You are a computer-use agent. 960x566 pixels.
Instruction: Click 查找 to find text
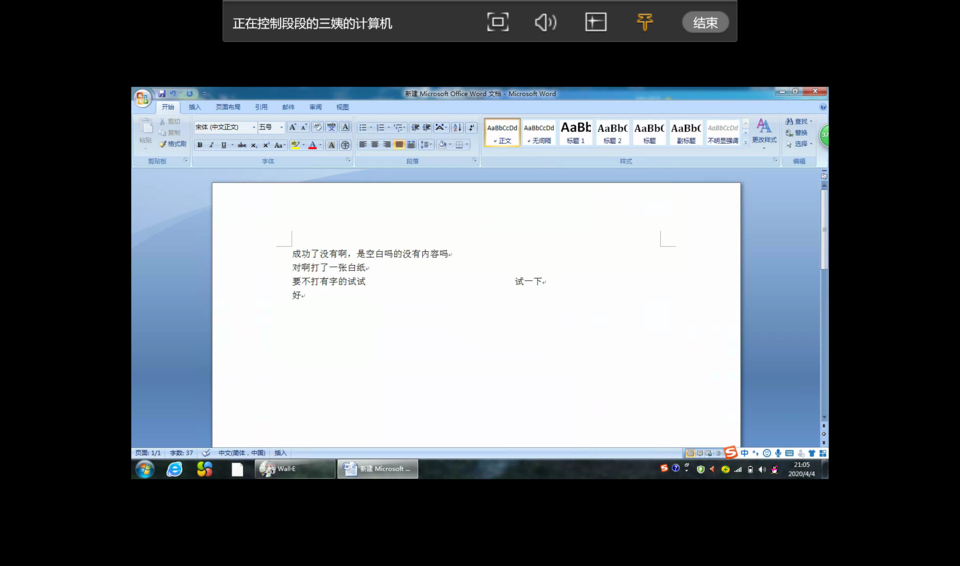(799, 122)
